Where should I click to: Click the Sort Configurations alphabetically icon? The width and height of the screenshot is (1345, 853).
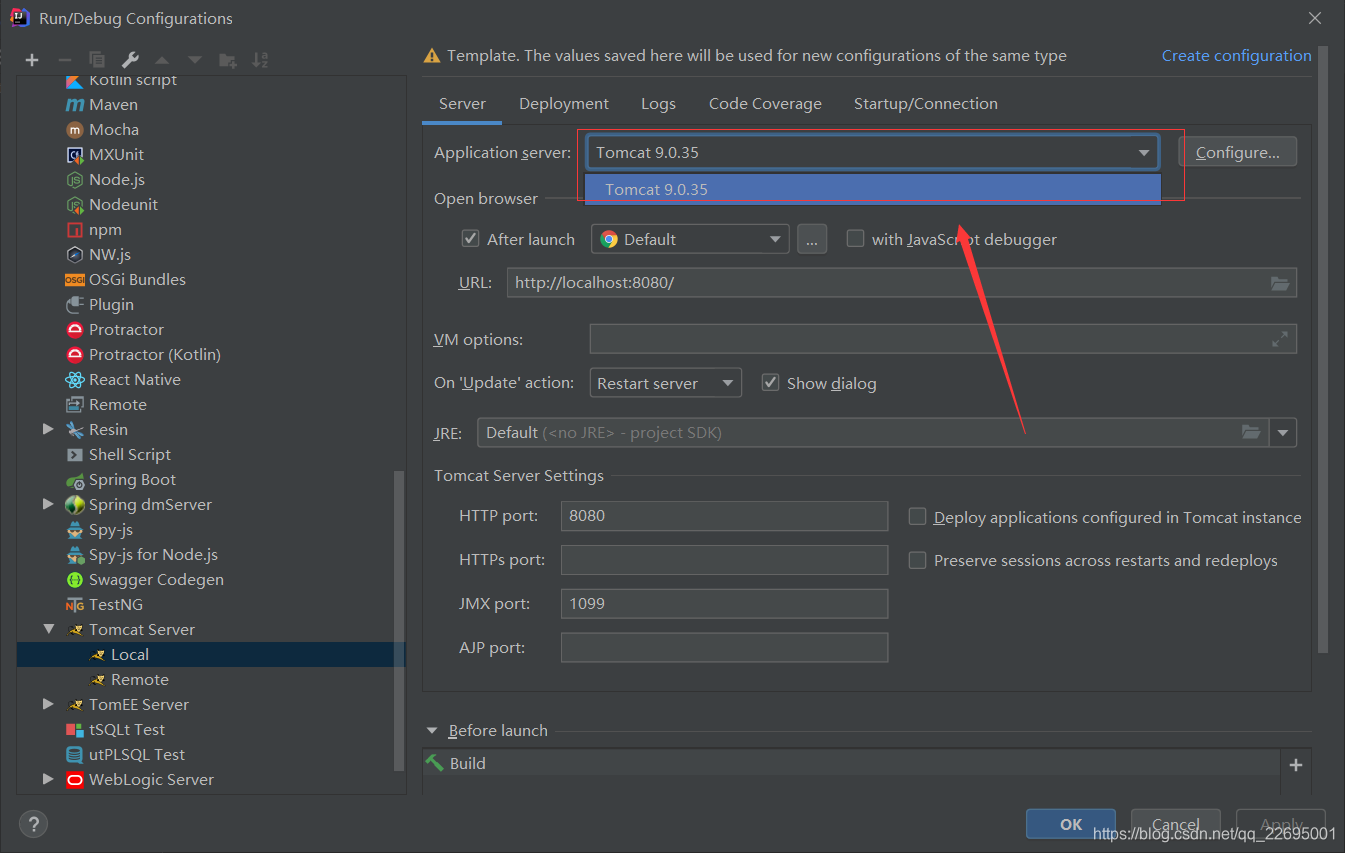(260, 60)
